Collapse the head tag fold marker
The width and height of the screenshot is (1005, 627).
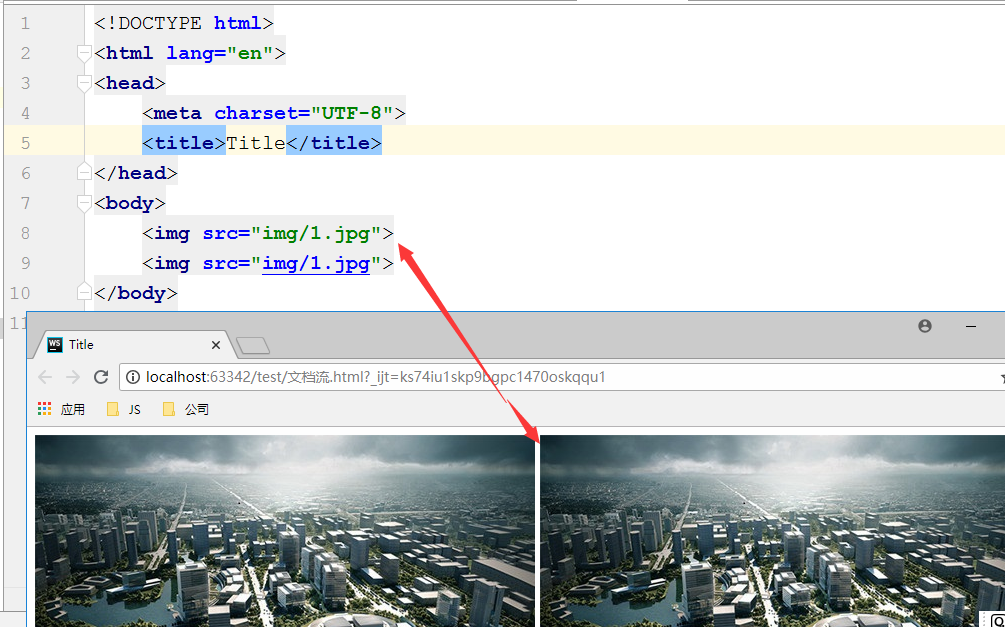tap(84, 83)
